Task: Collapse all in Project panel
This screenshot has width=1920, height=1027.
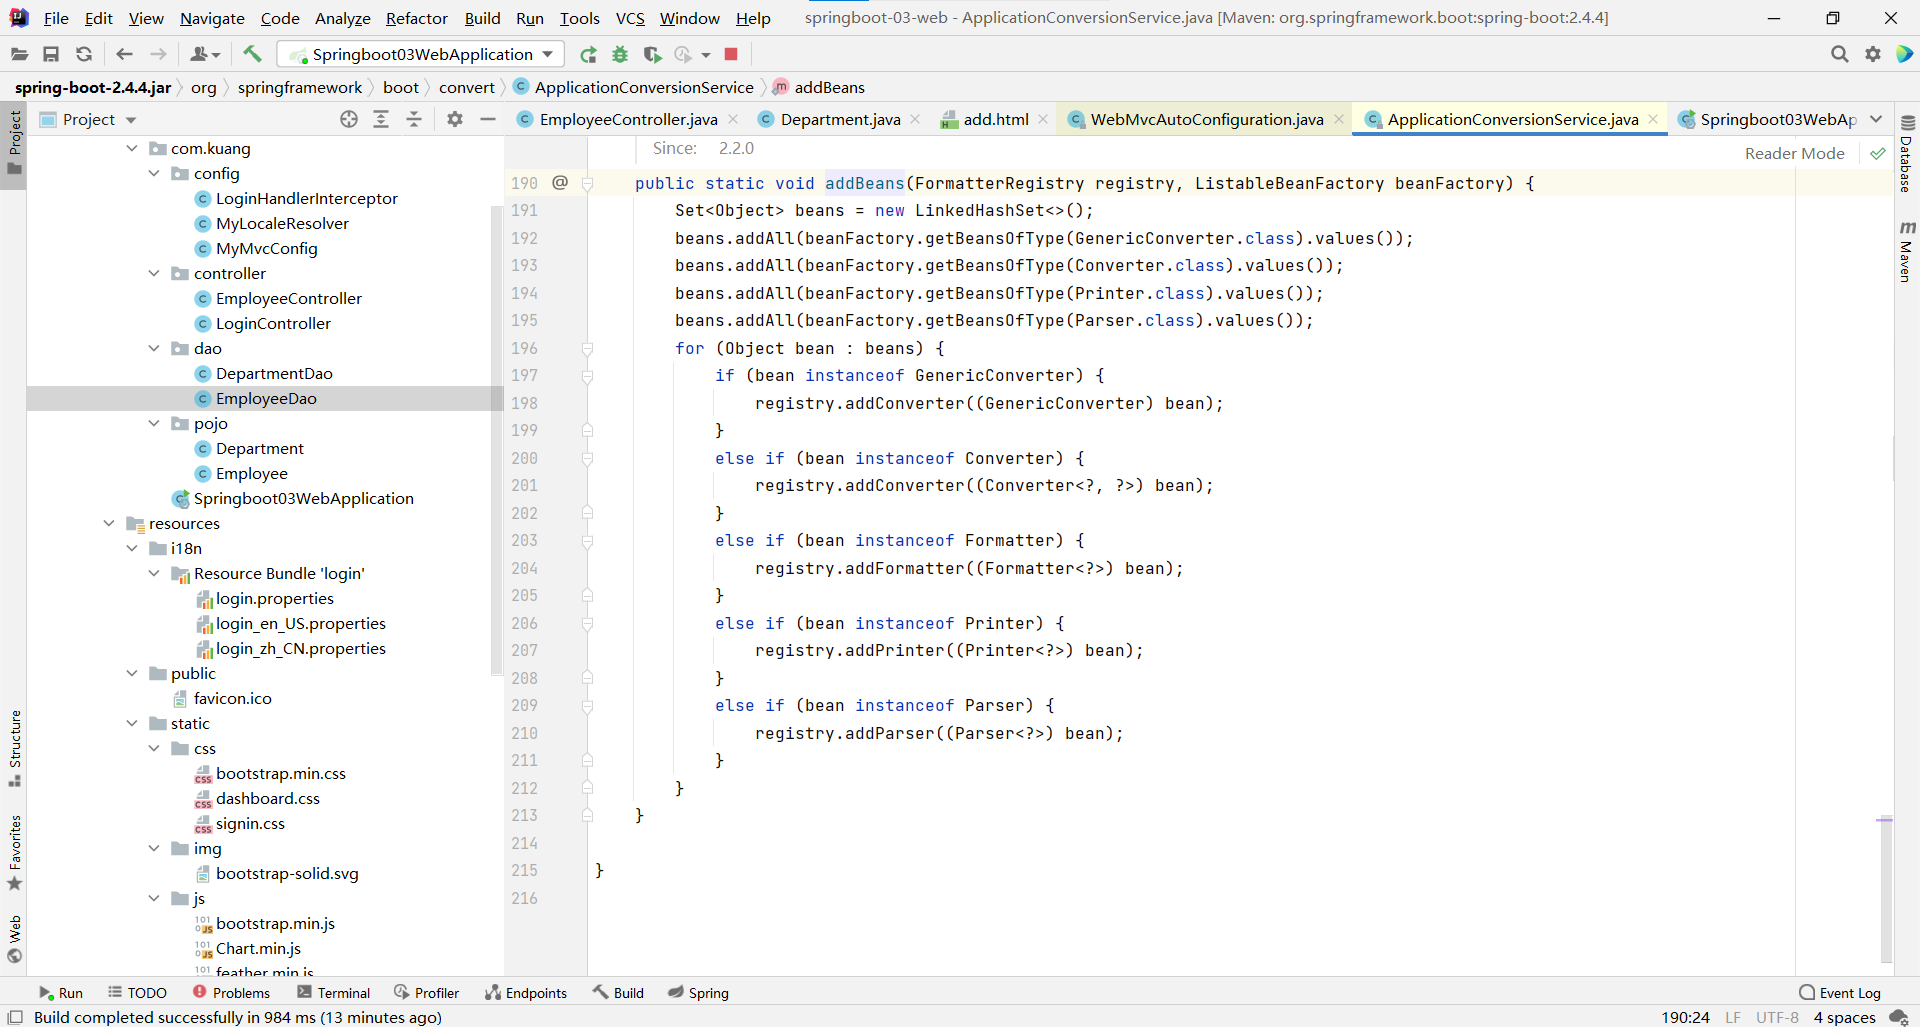Action: click(x=414, y=119)
